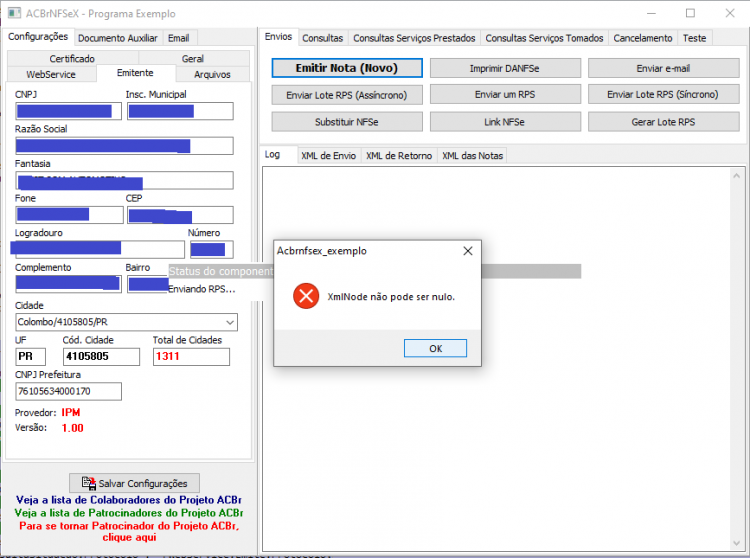Click the Insc. Municipal input field
The height and width of the screenshot is (558, 750).
point(180,111)
